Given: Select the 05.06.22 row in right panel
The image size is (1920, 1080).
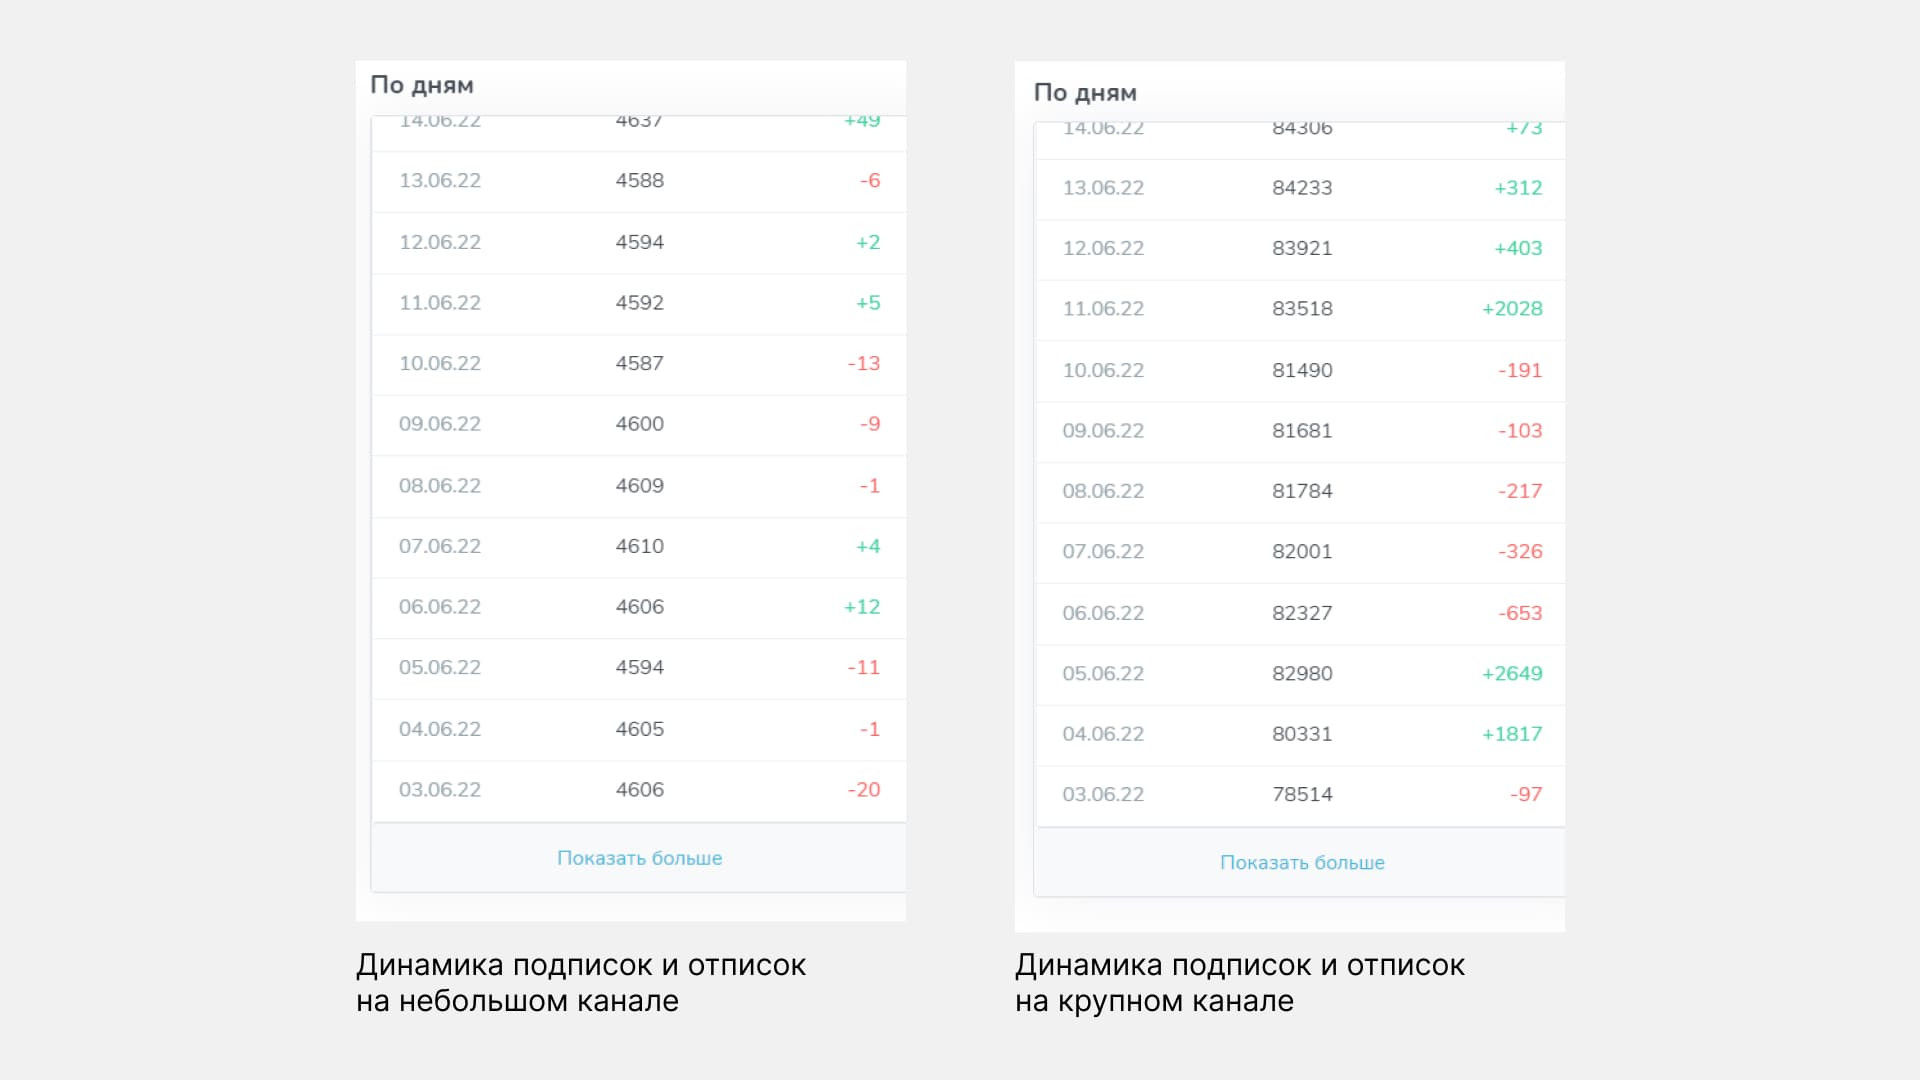Looking at the screenshot, I should click(x=1299, y=673).
